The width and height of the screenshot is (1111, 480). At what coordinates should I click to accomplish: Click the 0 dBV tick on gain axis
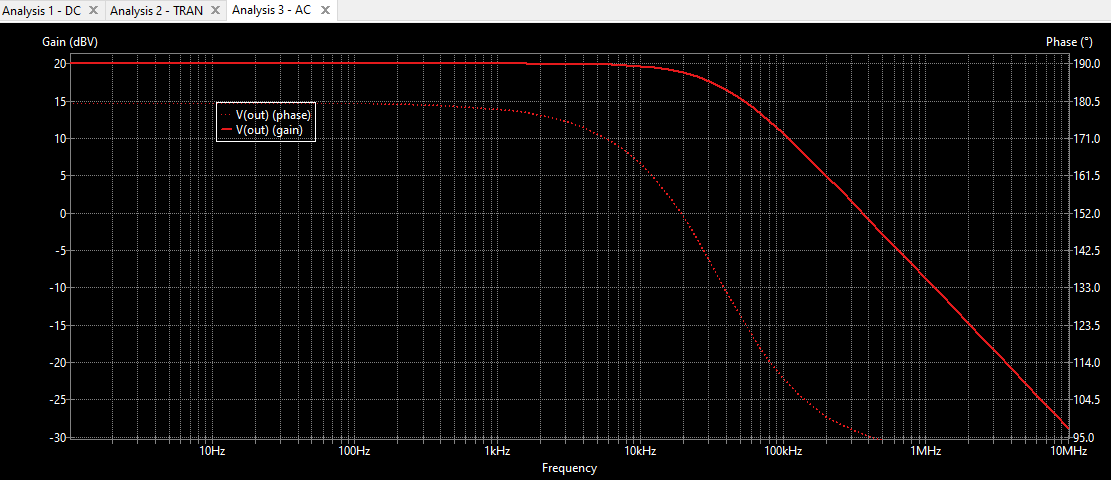61,213
